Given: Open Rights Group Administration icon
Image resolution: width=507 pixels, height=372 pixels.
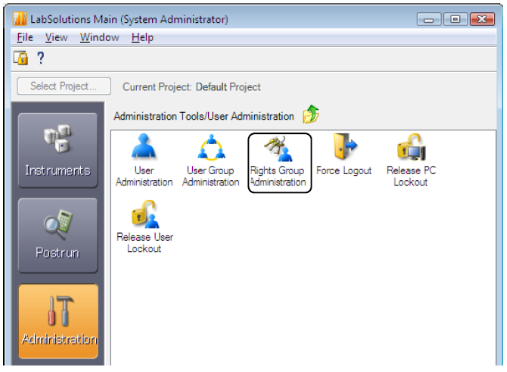Looking at the screenshot, I should pyautogui.click(x=279, y=162).
